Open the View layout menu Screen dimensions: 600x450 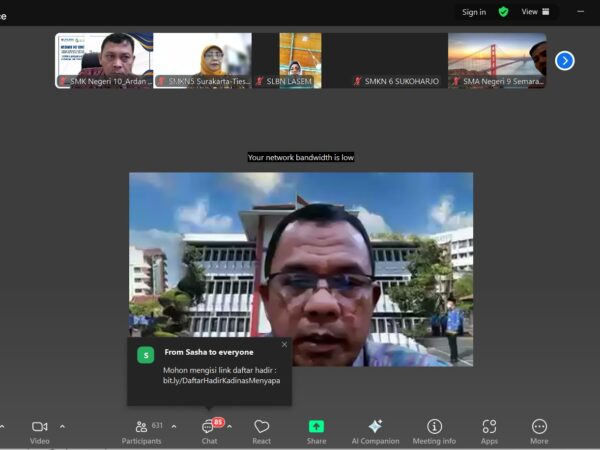pos(535,12)
